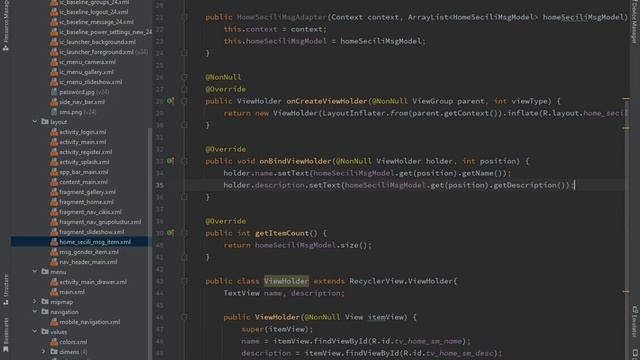Select main.xml under menu folder
Image resolution: width=640 pixels, height=360 pixels.
click(x=68, y=292)
